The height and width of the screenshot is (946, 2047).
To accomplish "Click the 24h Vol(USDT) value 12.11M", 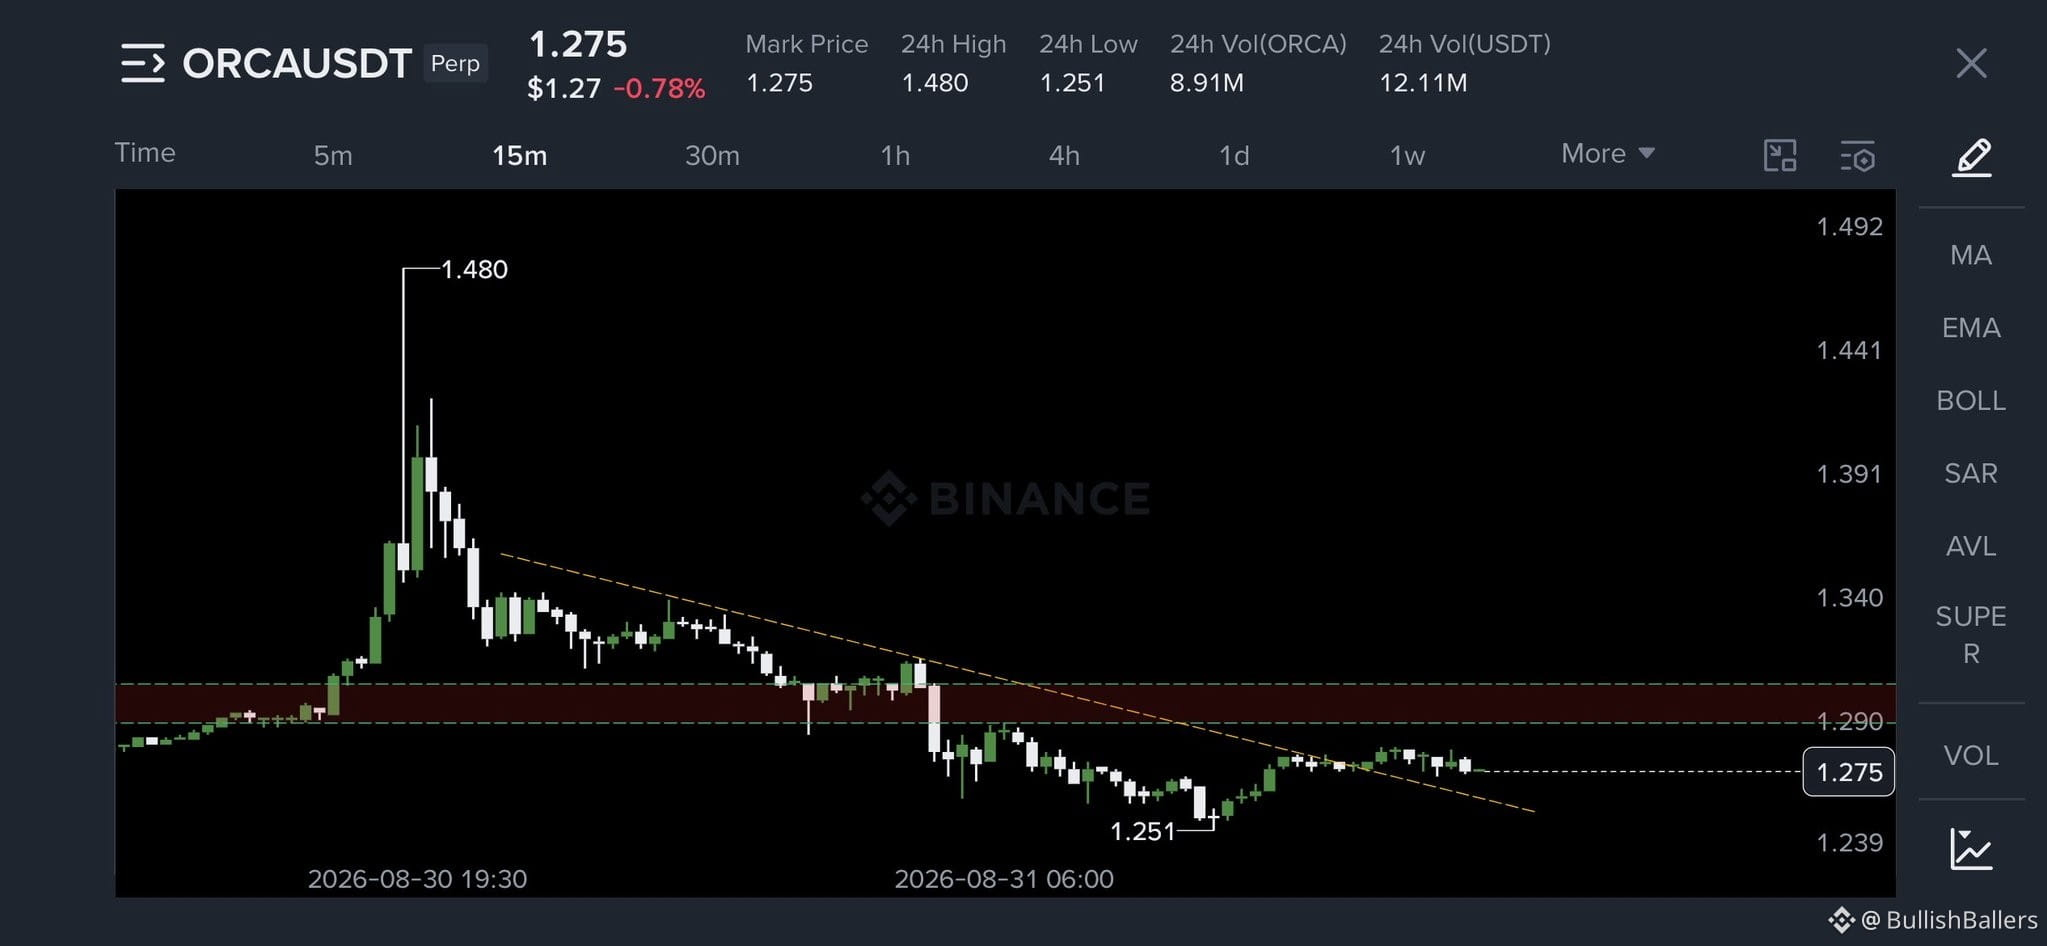I will pyautogui.click(x=1423, y=83).
